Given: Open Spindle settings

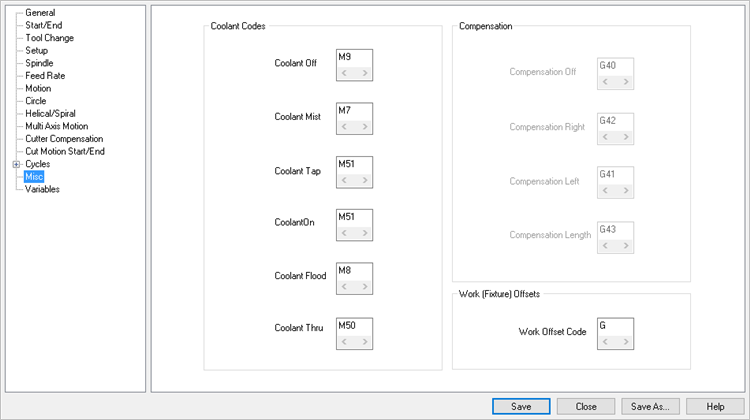Looking at the screenshot, I should [x=39, y=63].
